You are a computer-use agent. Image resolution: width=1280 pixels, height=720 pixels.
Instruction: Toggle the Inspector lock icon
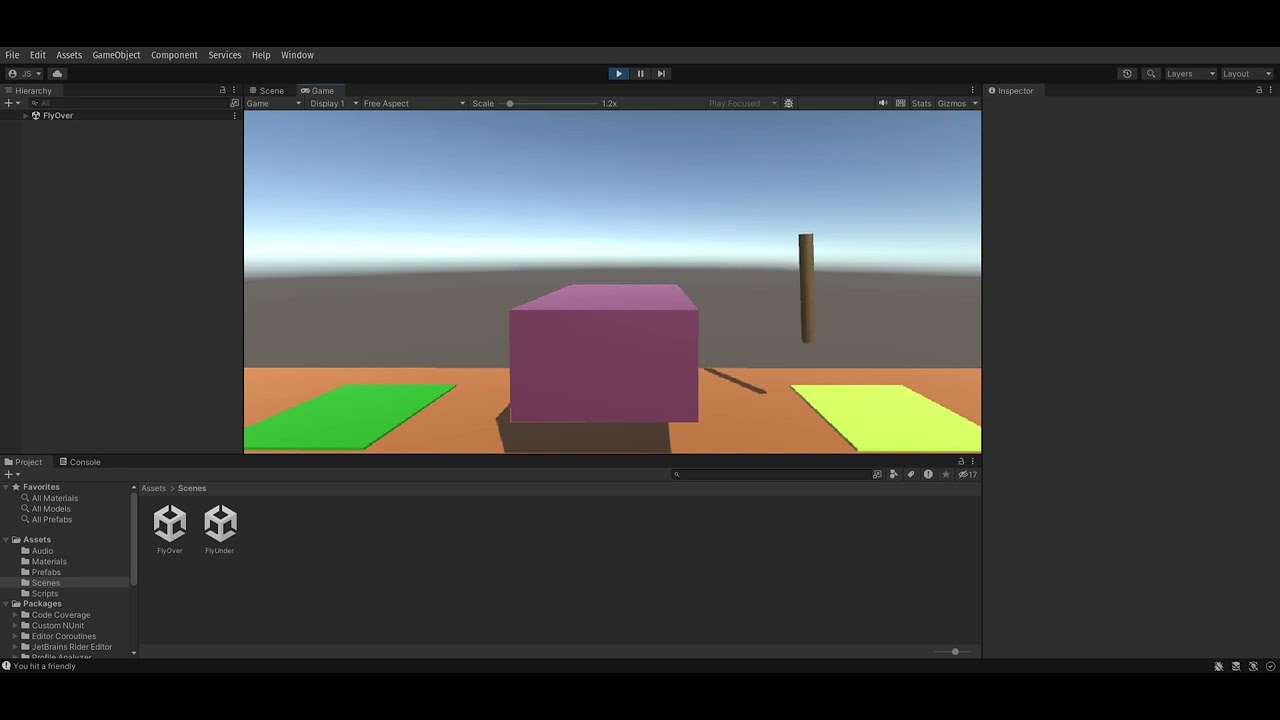click(1259, 90)
